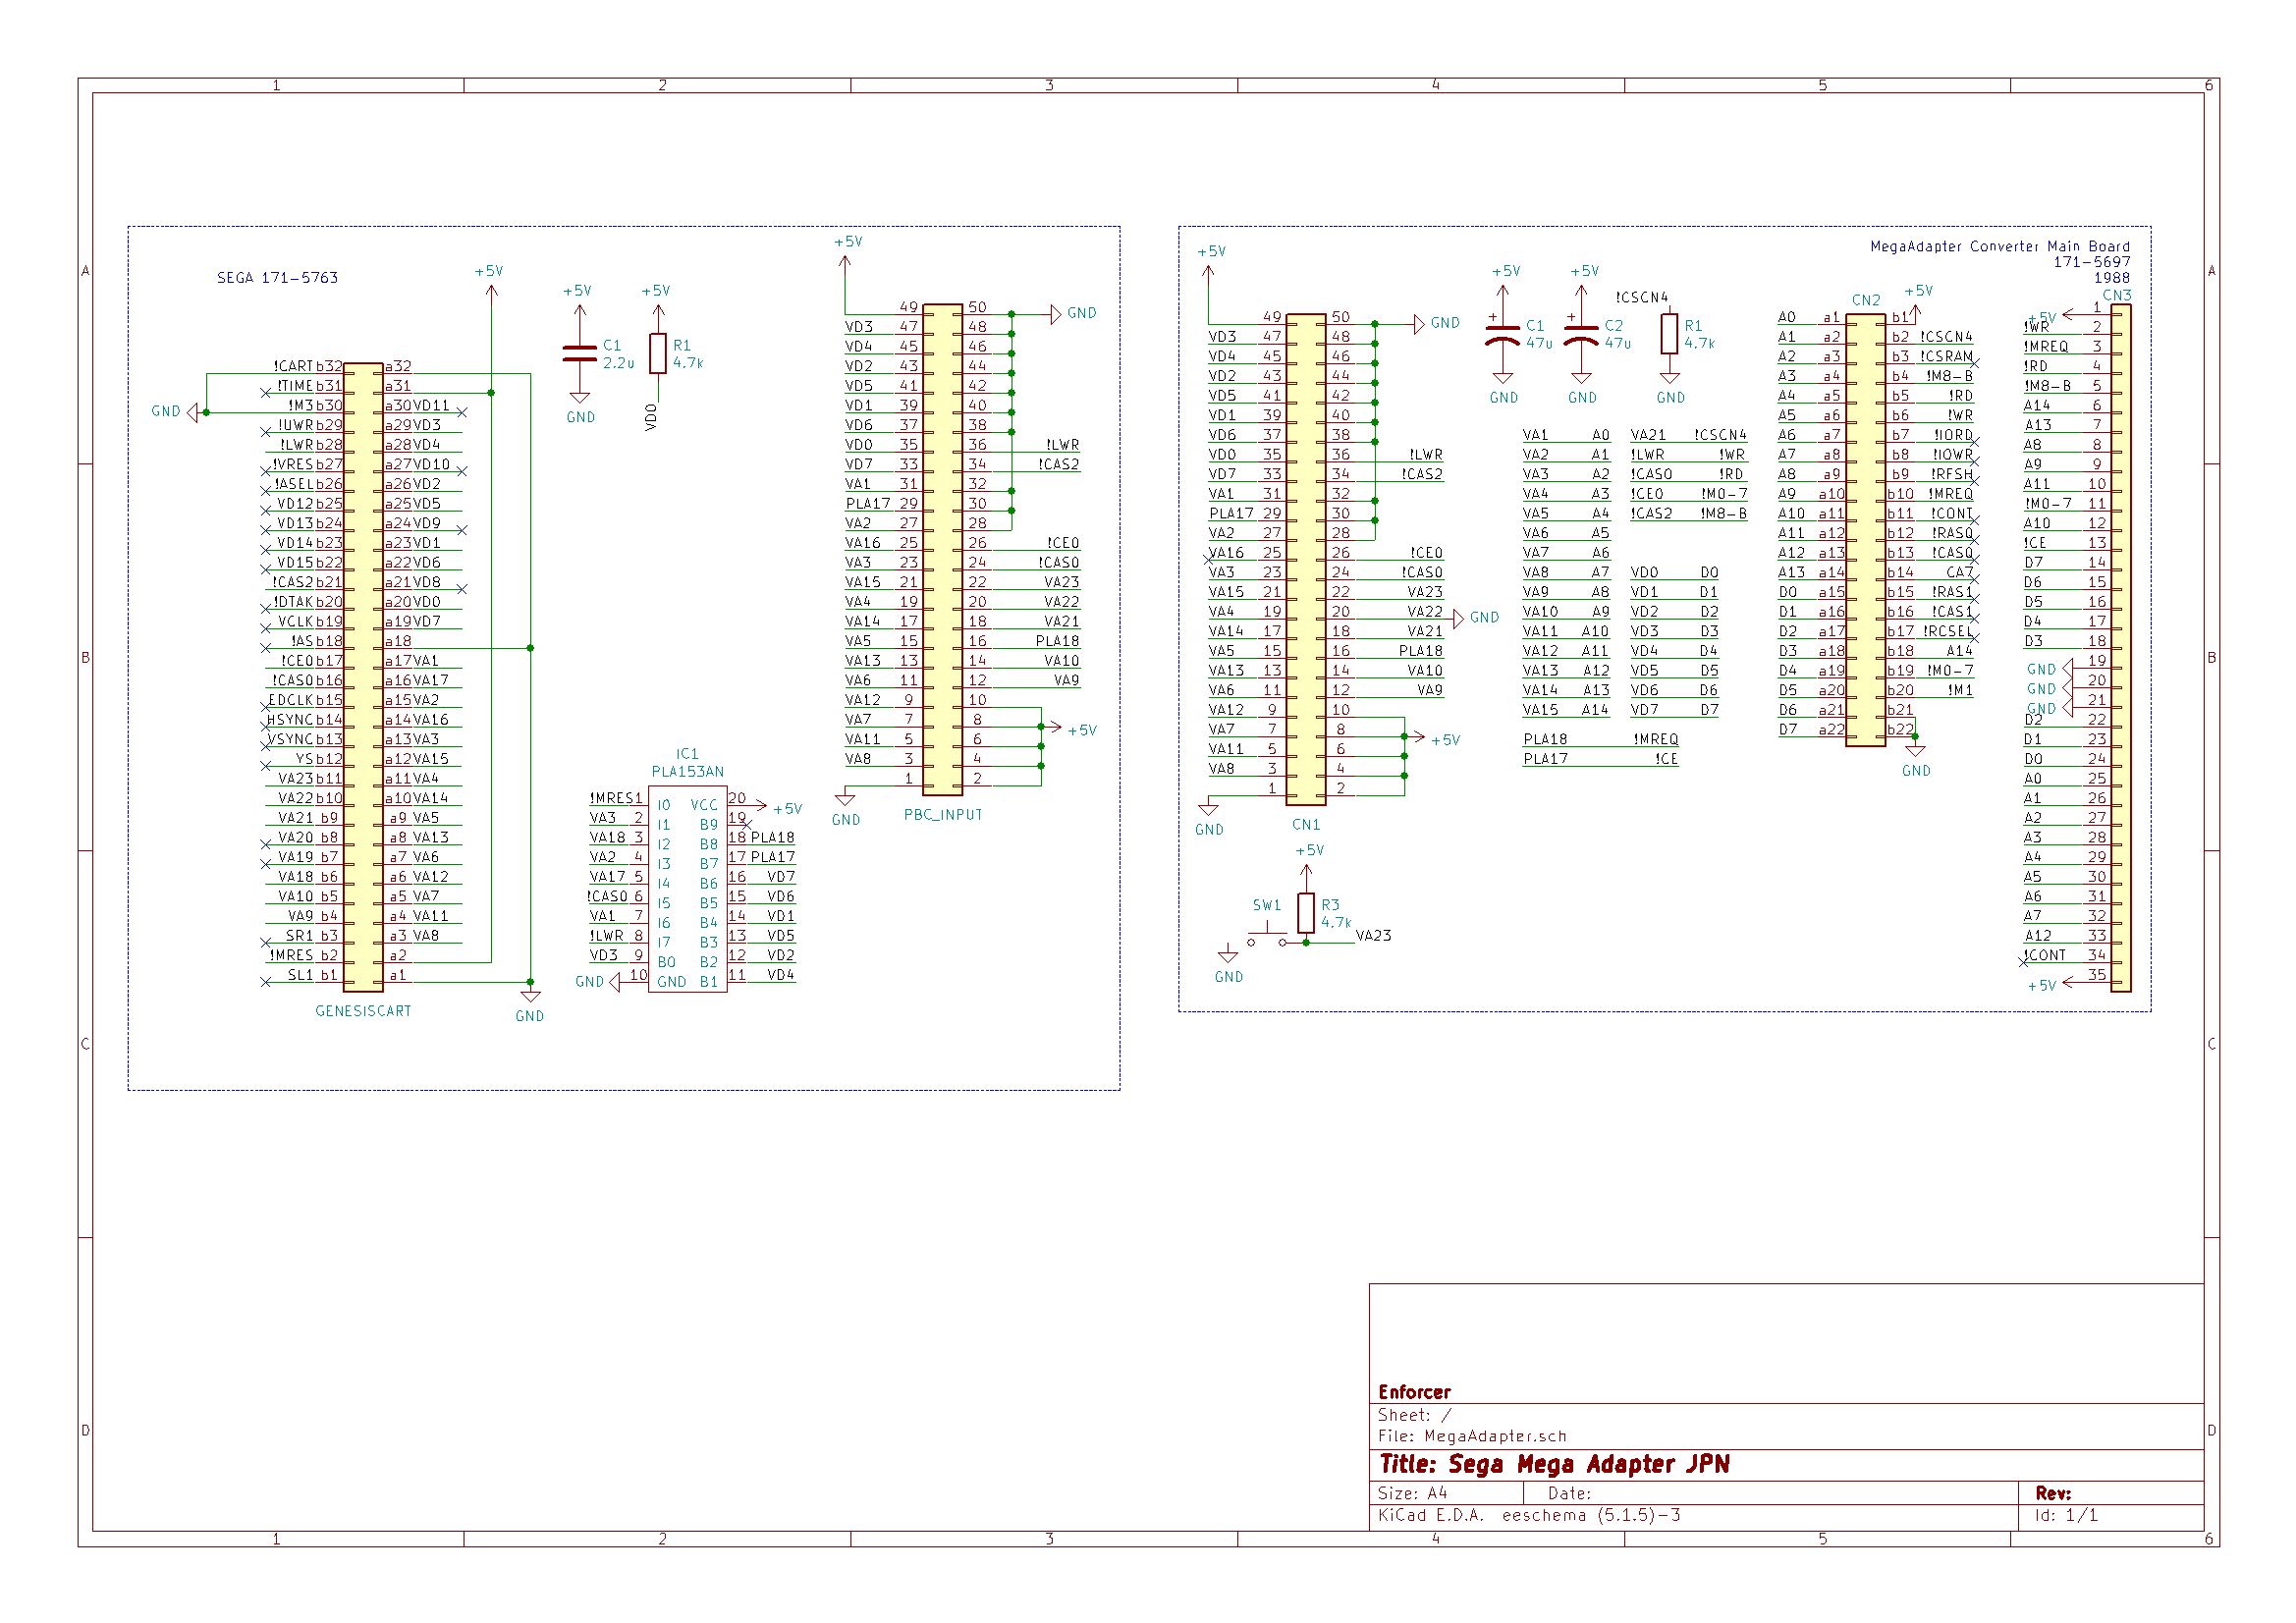This screenshot has width=2296, height=1623.
Task: Click the 'SW1' reference label
Action: 1267,906
